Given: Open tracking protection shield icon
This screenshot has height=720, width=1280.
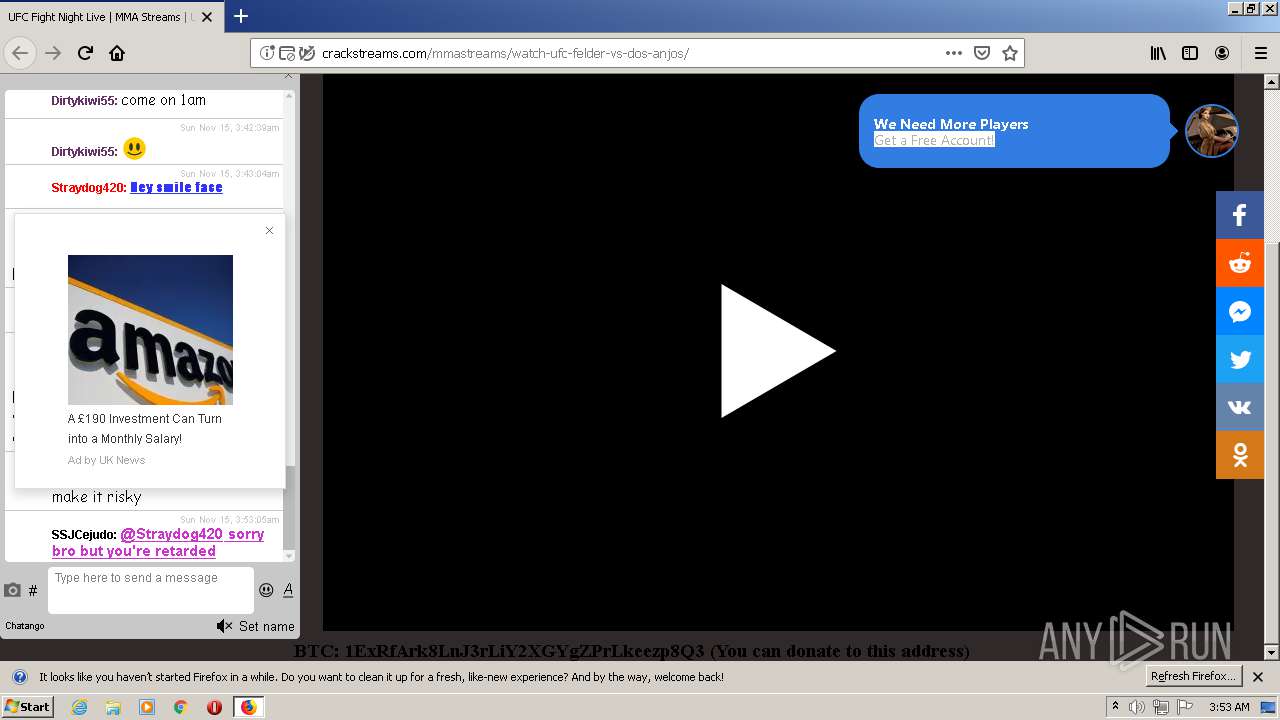Looking at the screenshot, I should coord(306,53).
